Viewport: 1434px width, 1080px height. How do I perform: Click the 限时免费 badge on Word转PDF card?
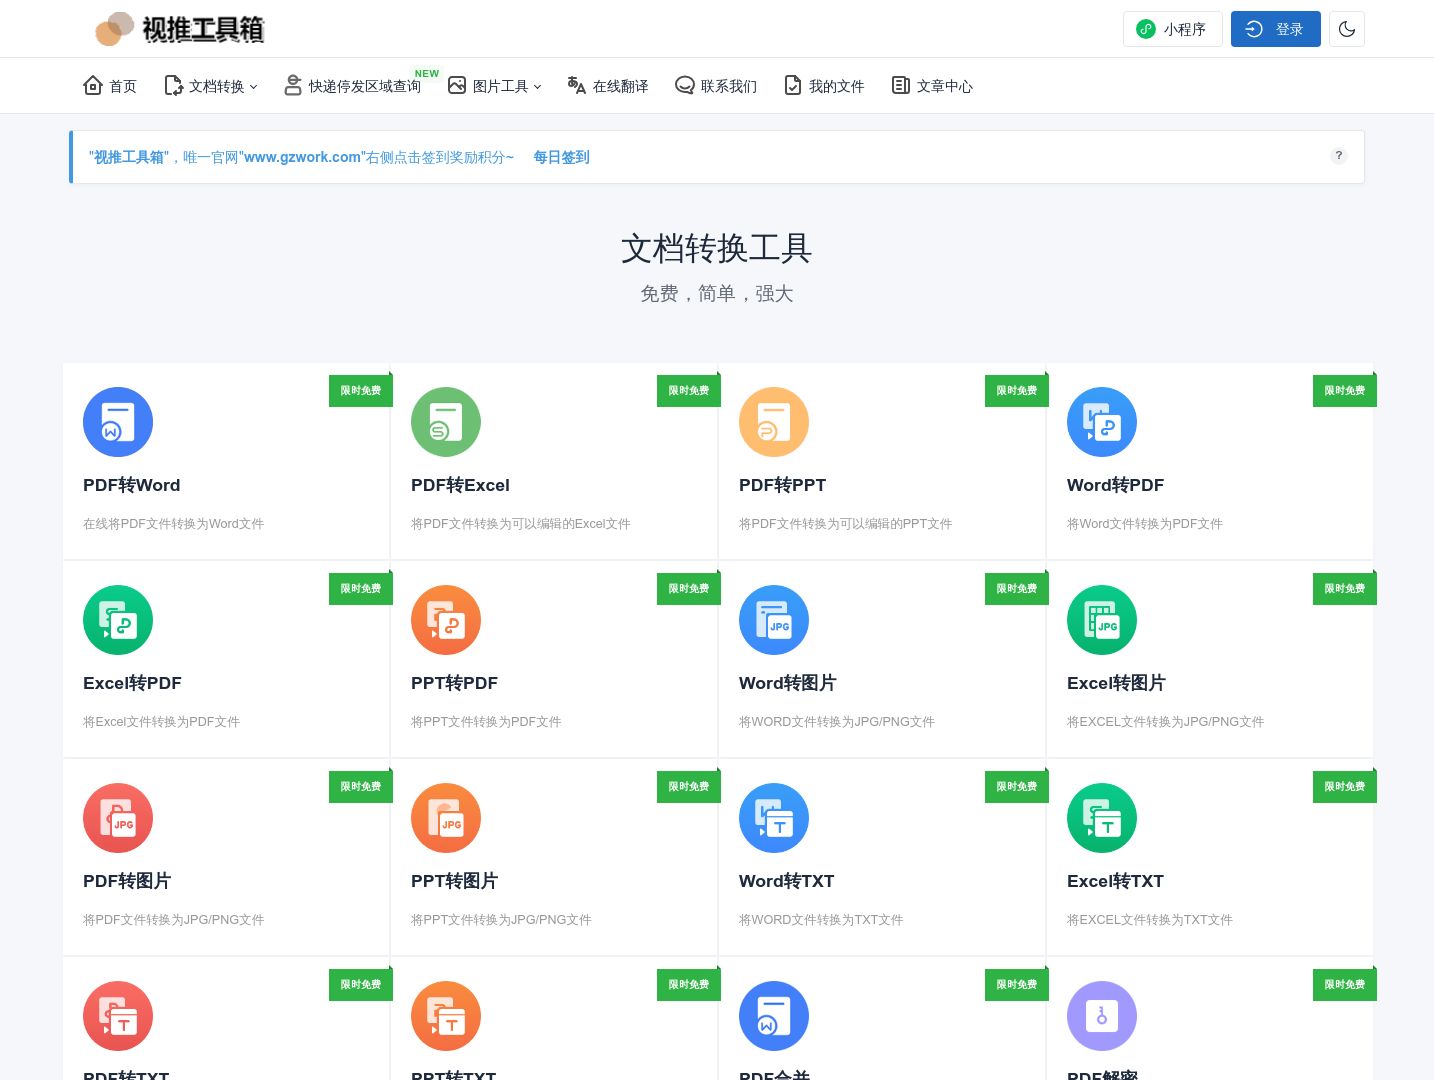1344,390
